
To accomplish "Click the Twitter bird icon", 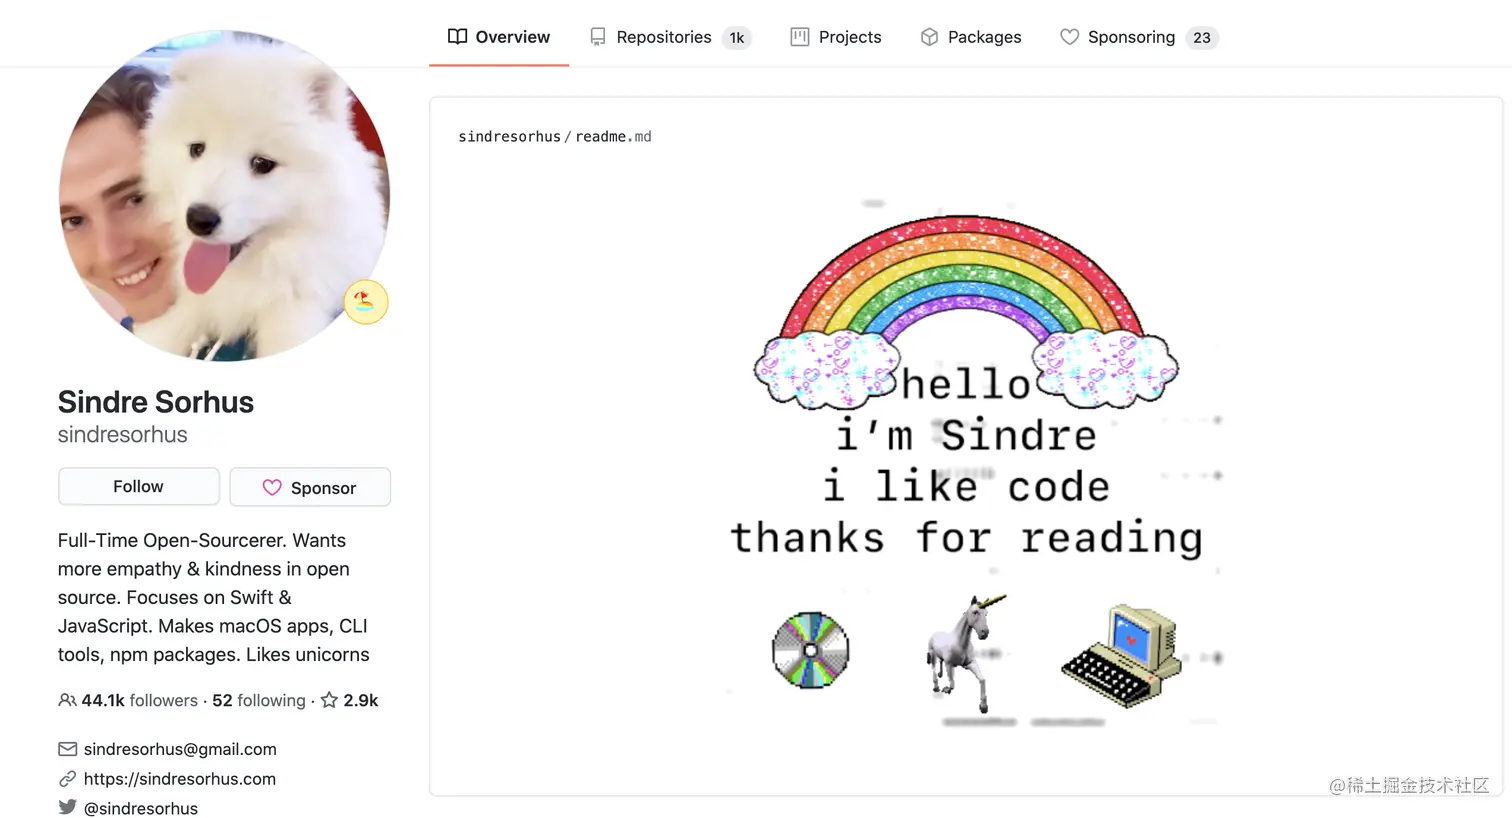I will pos(67,807).
